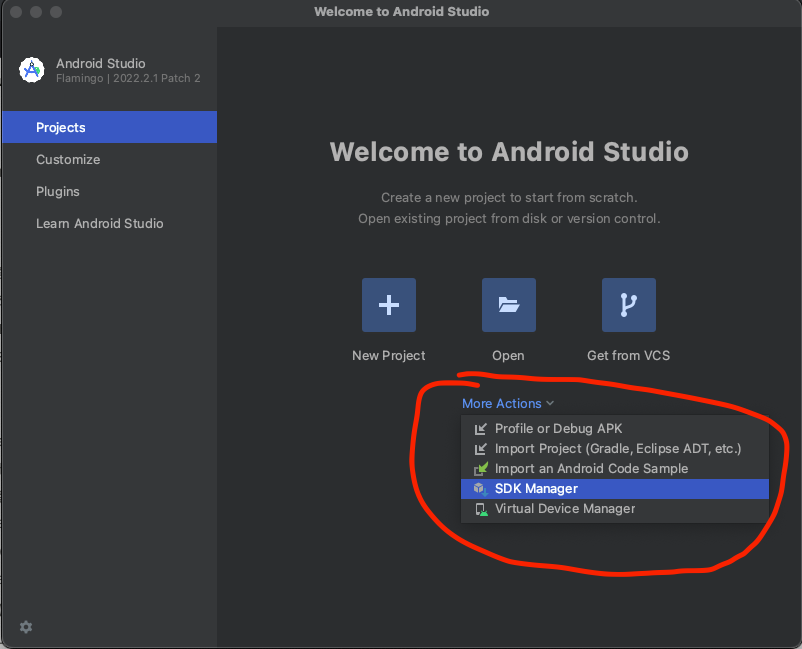Click the 'Create a new project' description text
This screenshot has width=802, height=649.
[509, 197]
